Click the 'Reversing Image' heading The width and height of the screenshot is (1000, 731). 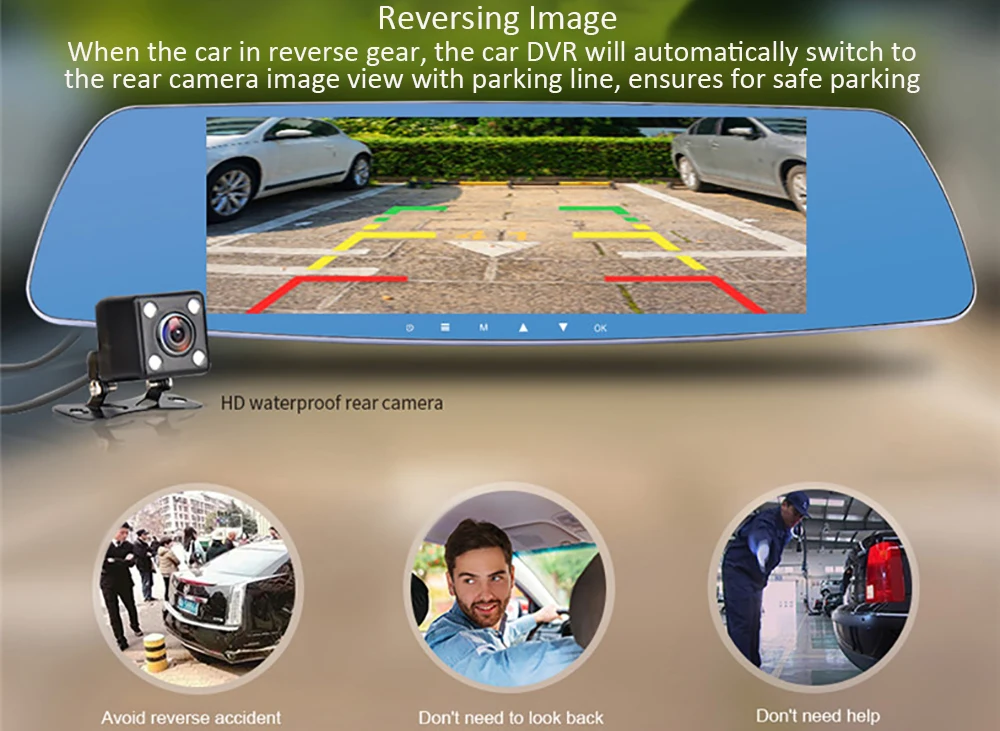[497, 18]
